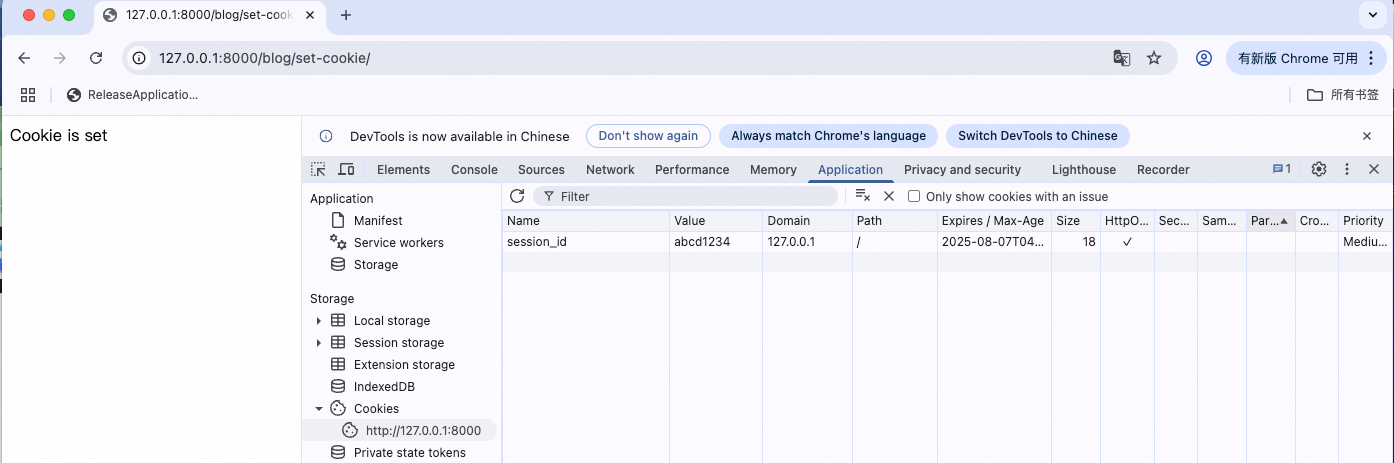Toggle the device toolbar icon
The width and height of the screenshot is (1394, 463).
[346, 169]
